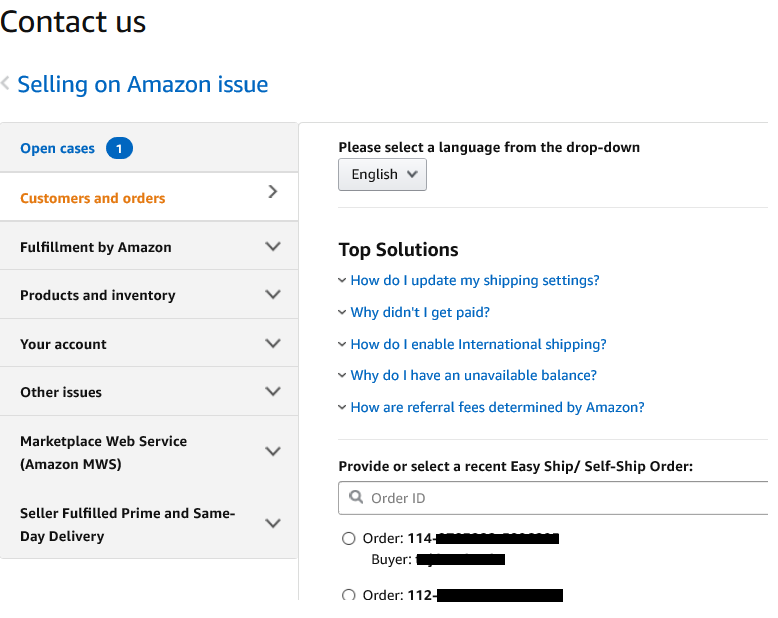
Task: Open the 'Why didn't I get paid?' solution
Action: [x=420, y=313]
